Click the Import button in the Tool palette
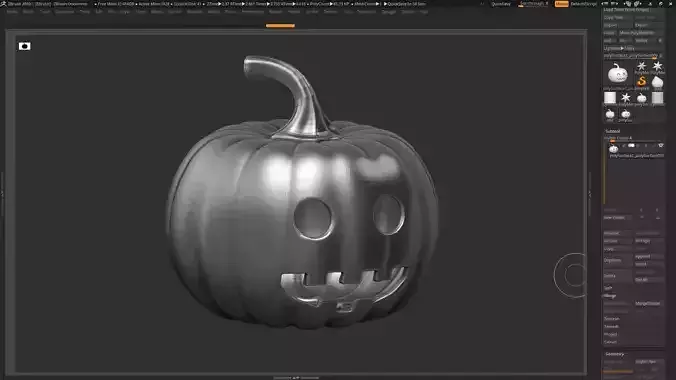Viewport: 676px width, 380px height. click(x=617, y=25)
